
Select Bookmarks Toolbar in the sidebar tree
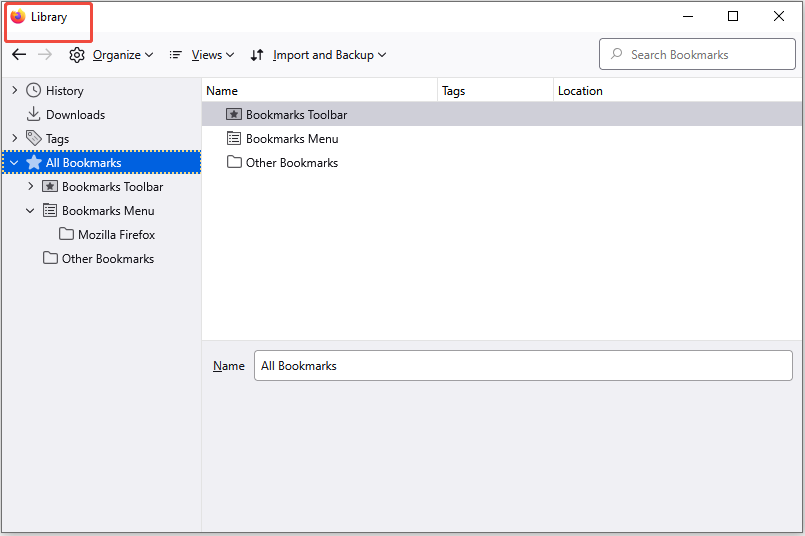pyautogui.click(x=112, y=186)
